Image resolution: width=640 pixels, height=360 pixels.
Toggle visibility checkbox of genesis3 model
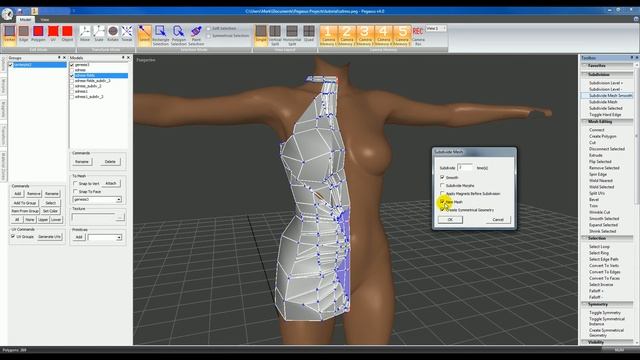[72, 65]
